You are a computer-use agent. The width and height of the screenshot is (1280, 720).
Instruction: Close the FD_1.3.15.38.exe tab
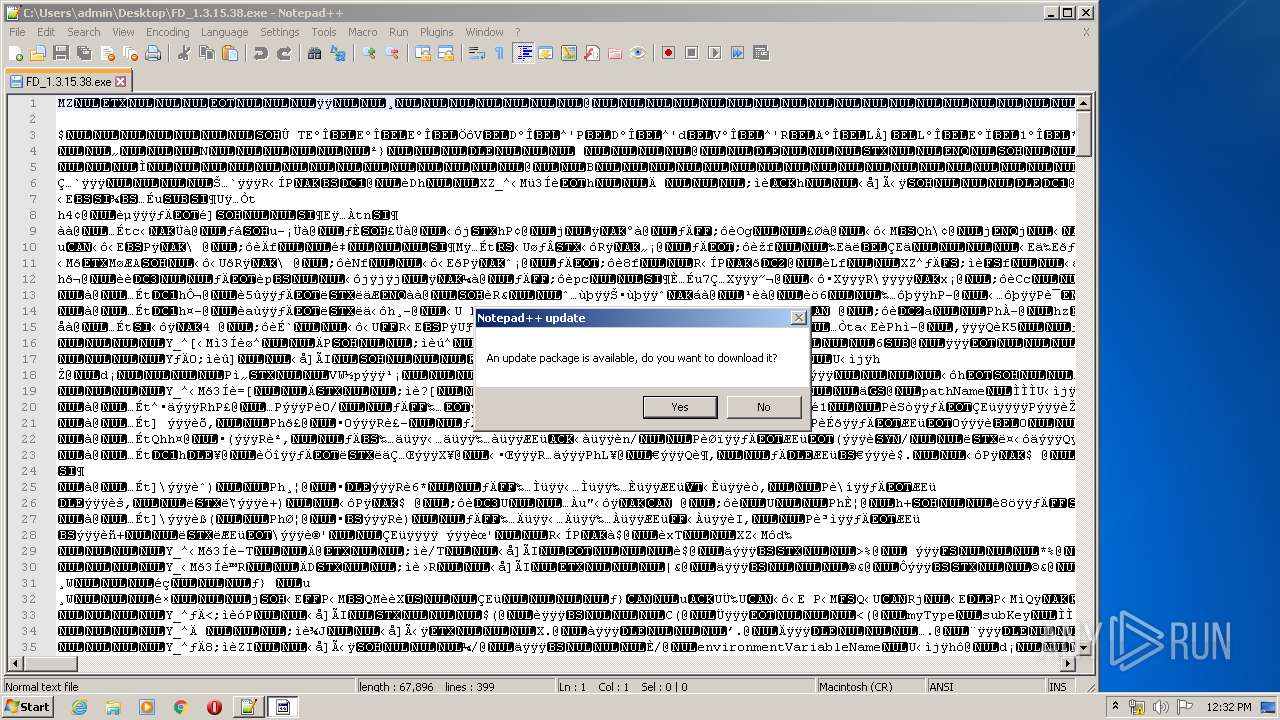[121, 82]
